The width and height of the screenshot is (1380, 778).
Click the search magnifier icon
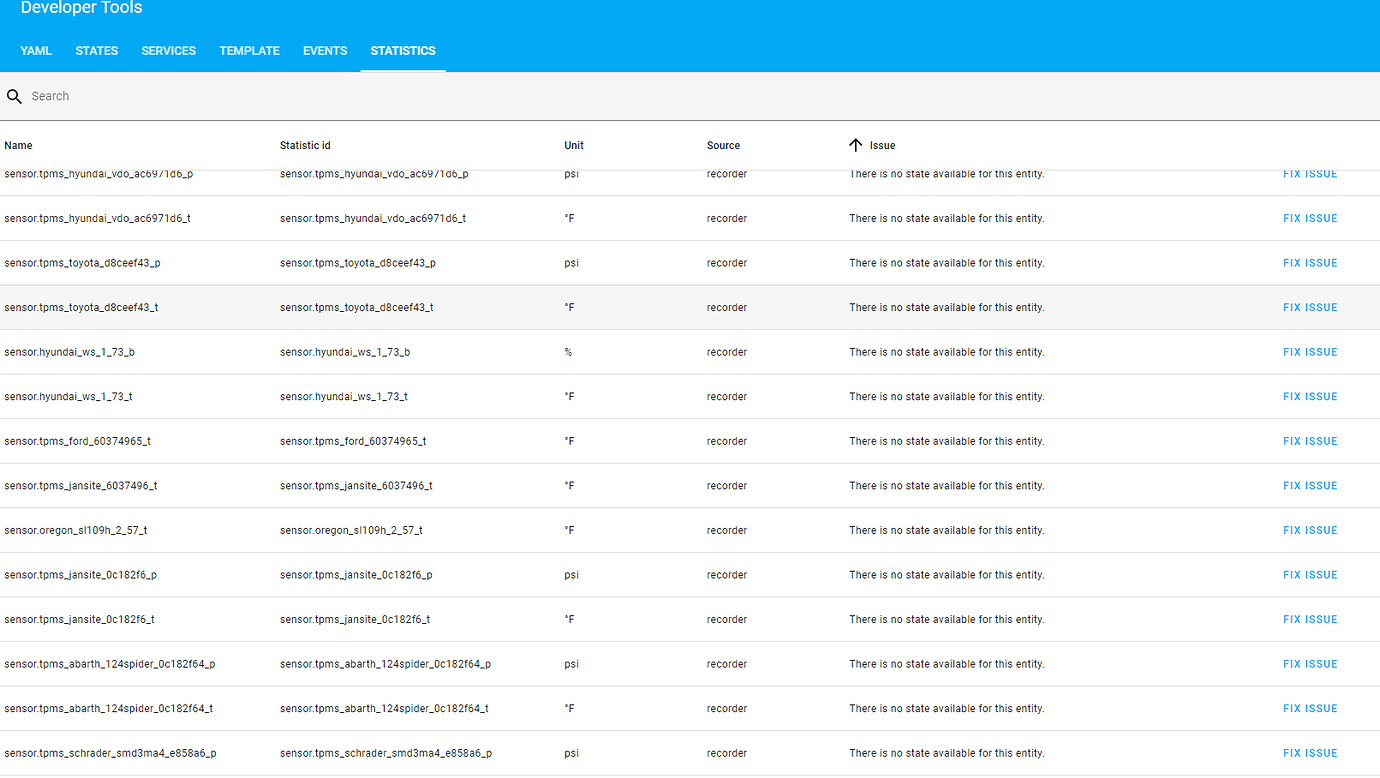(x=14, y=95)
